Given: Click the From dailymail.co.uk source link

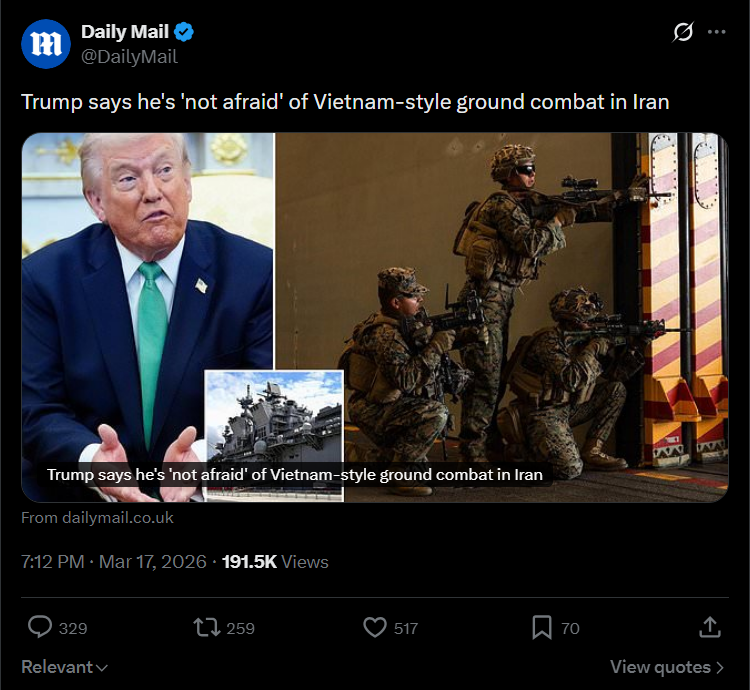Looking at the screenshot, I should [x=97, y=518].
